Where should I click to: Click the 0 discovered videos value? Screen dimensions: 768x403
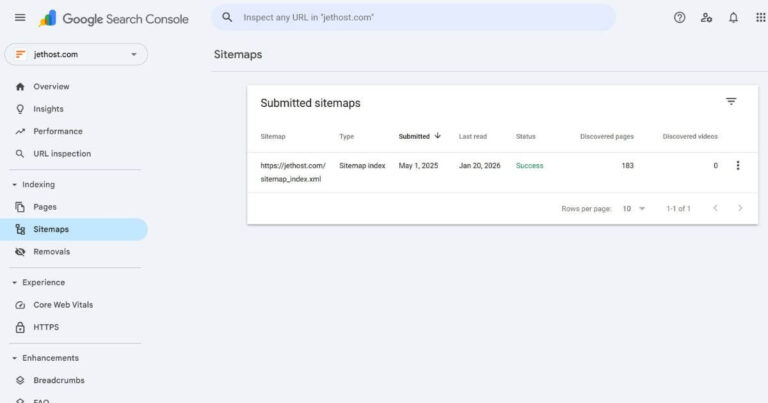[x=716, y=166]
